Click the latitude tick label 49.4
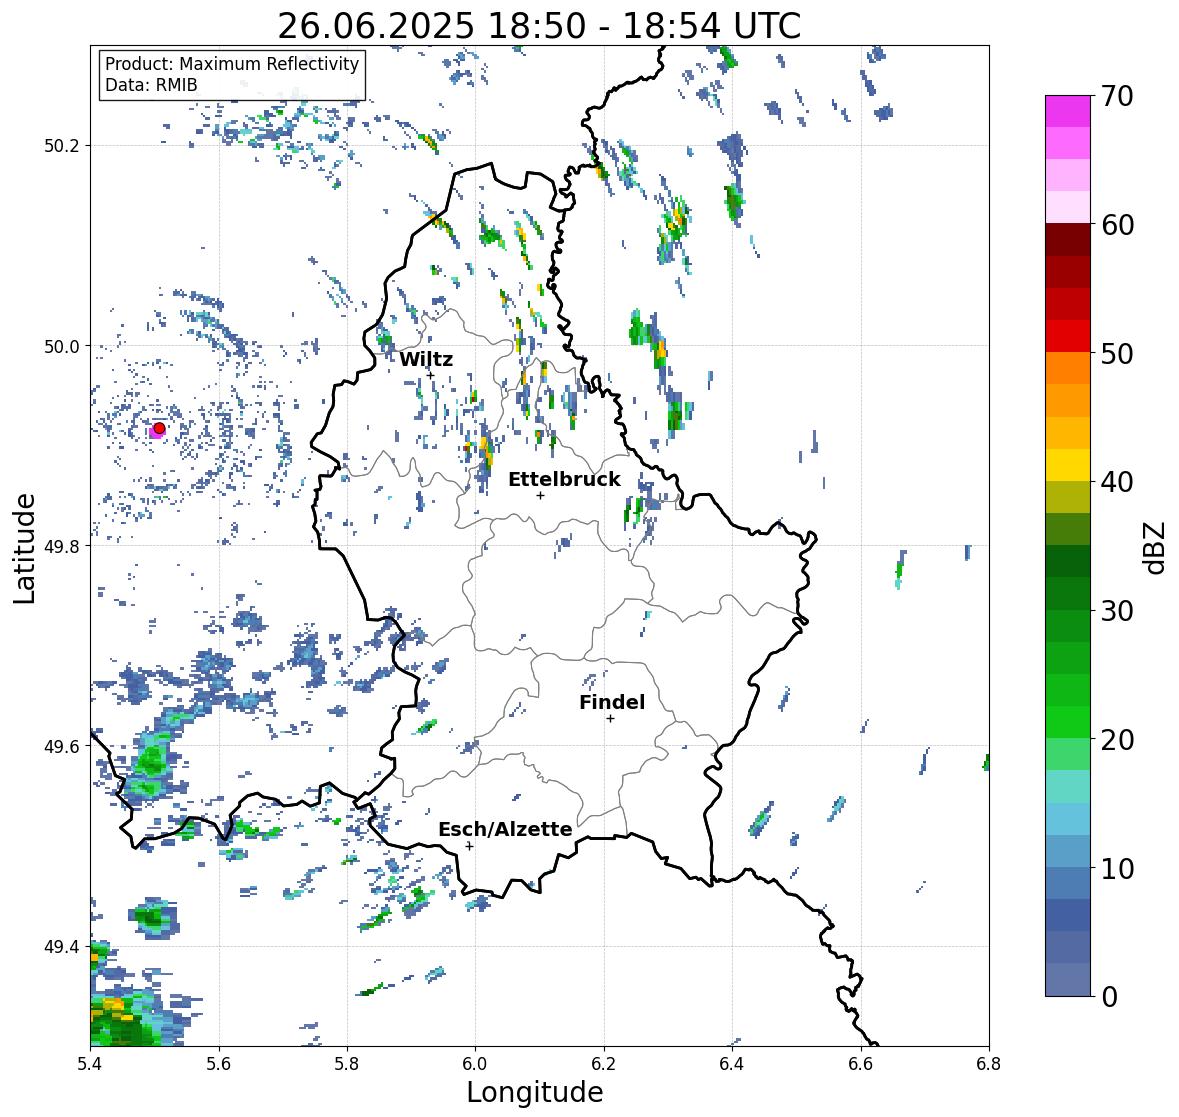Screen dimensions: 1179x1117 [x=62, y=946]
